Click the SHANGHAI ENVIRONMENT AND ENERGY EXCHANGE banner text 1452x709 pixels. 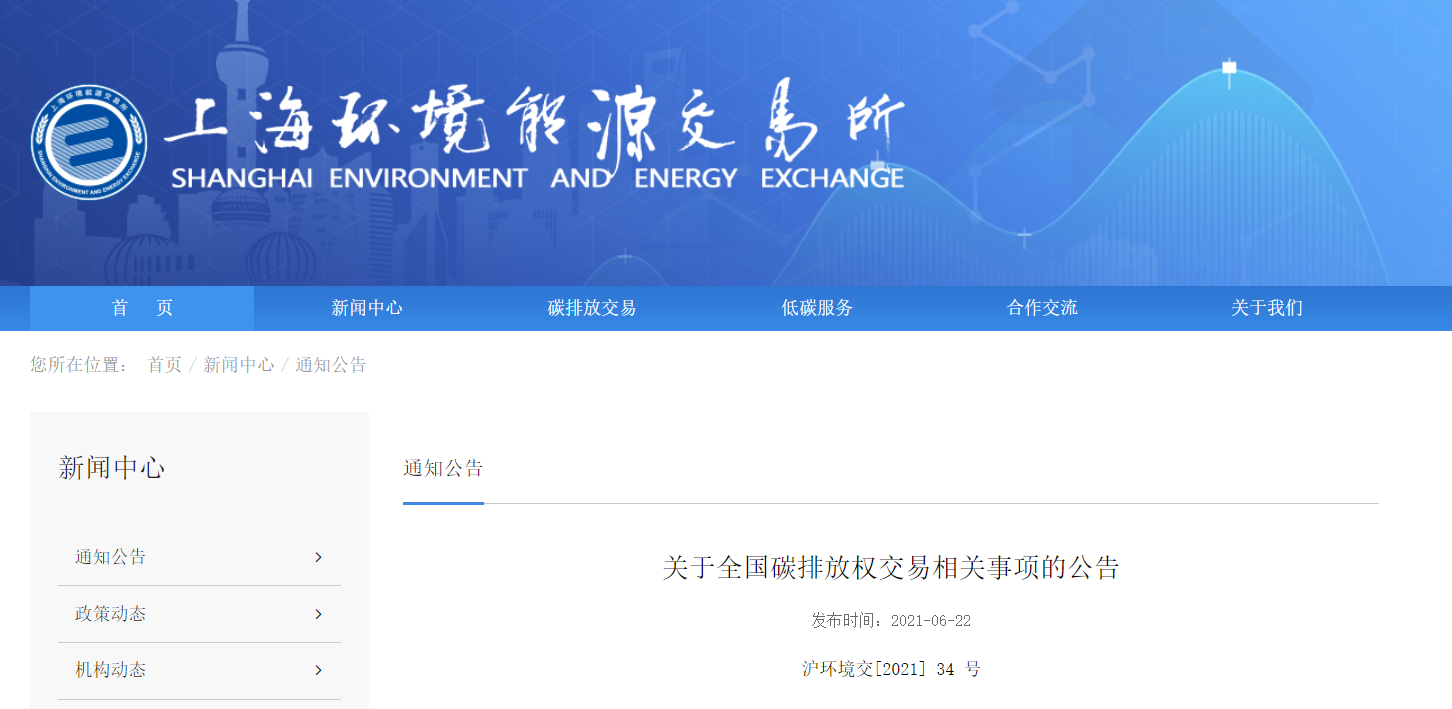538,179
